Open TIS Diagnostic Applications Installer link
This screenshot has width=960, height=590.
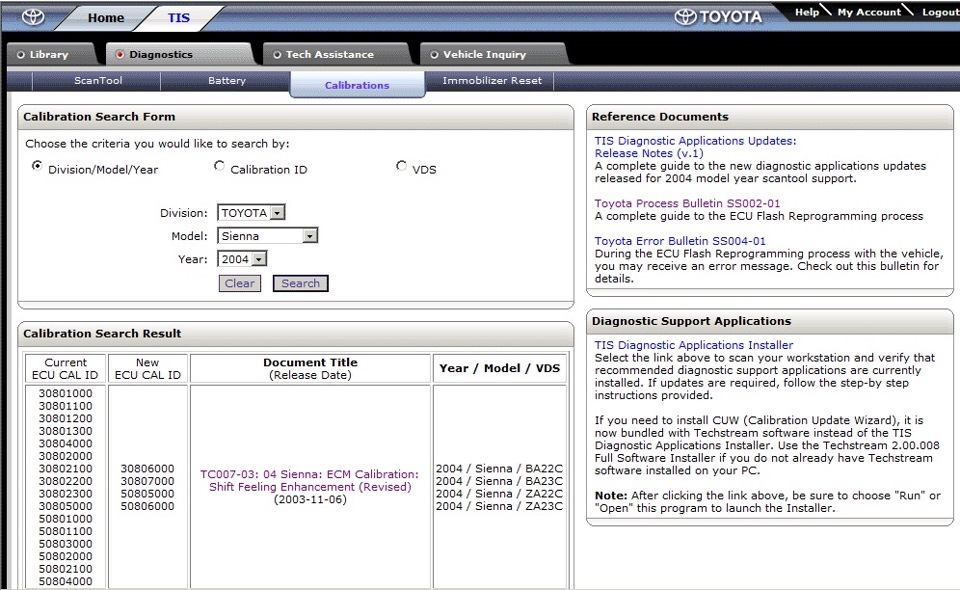coord(694,345)
